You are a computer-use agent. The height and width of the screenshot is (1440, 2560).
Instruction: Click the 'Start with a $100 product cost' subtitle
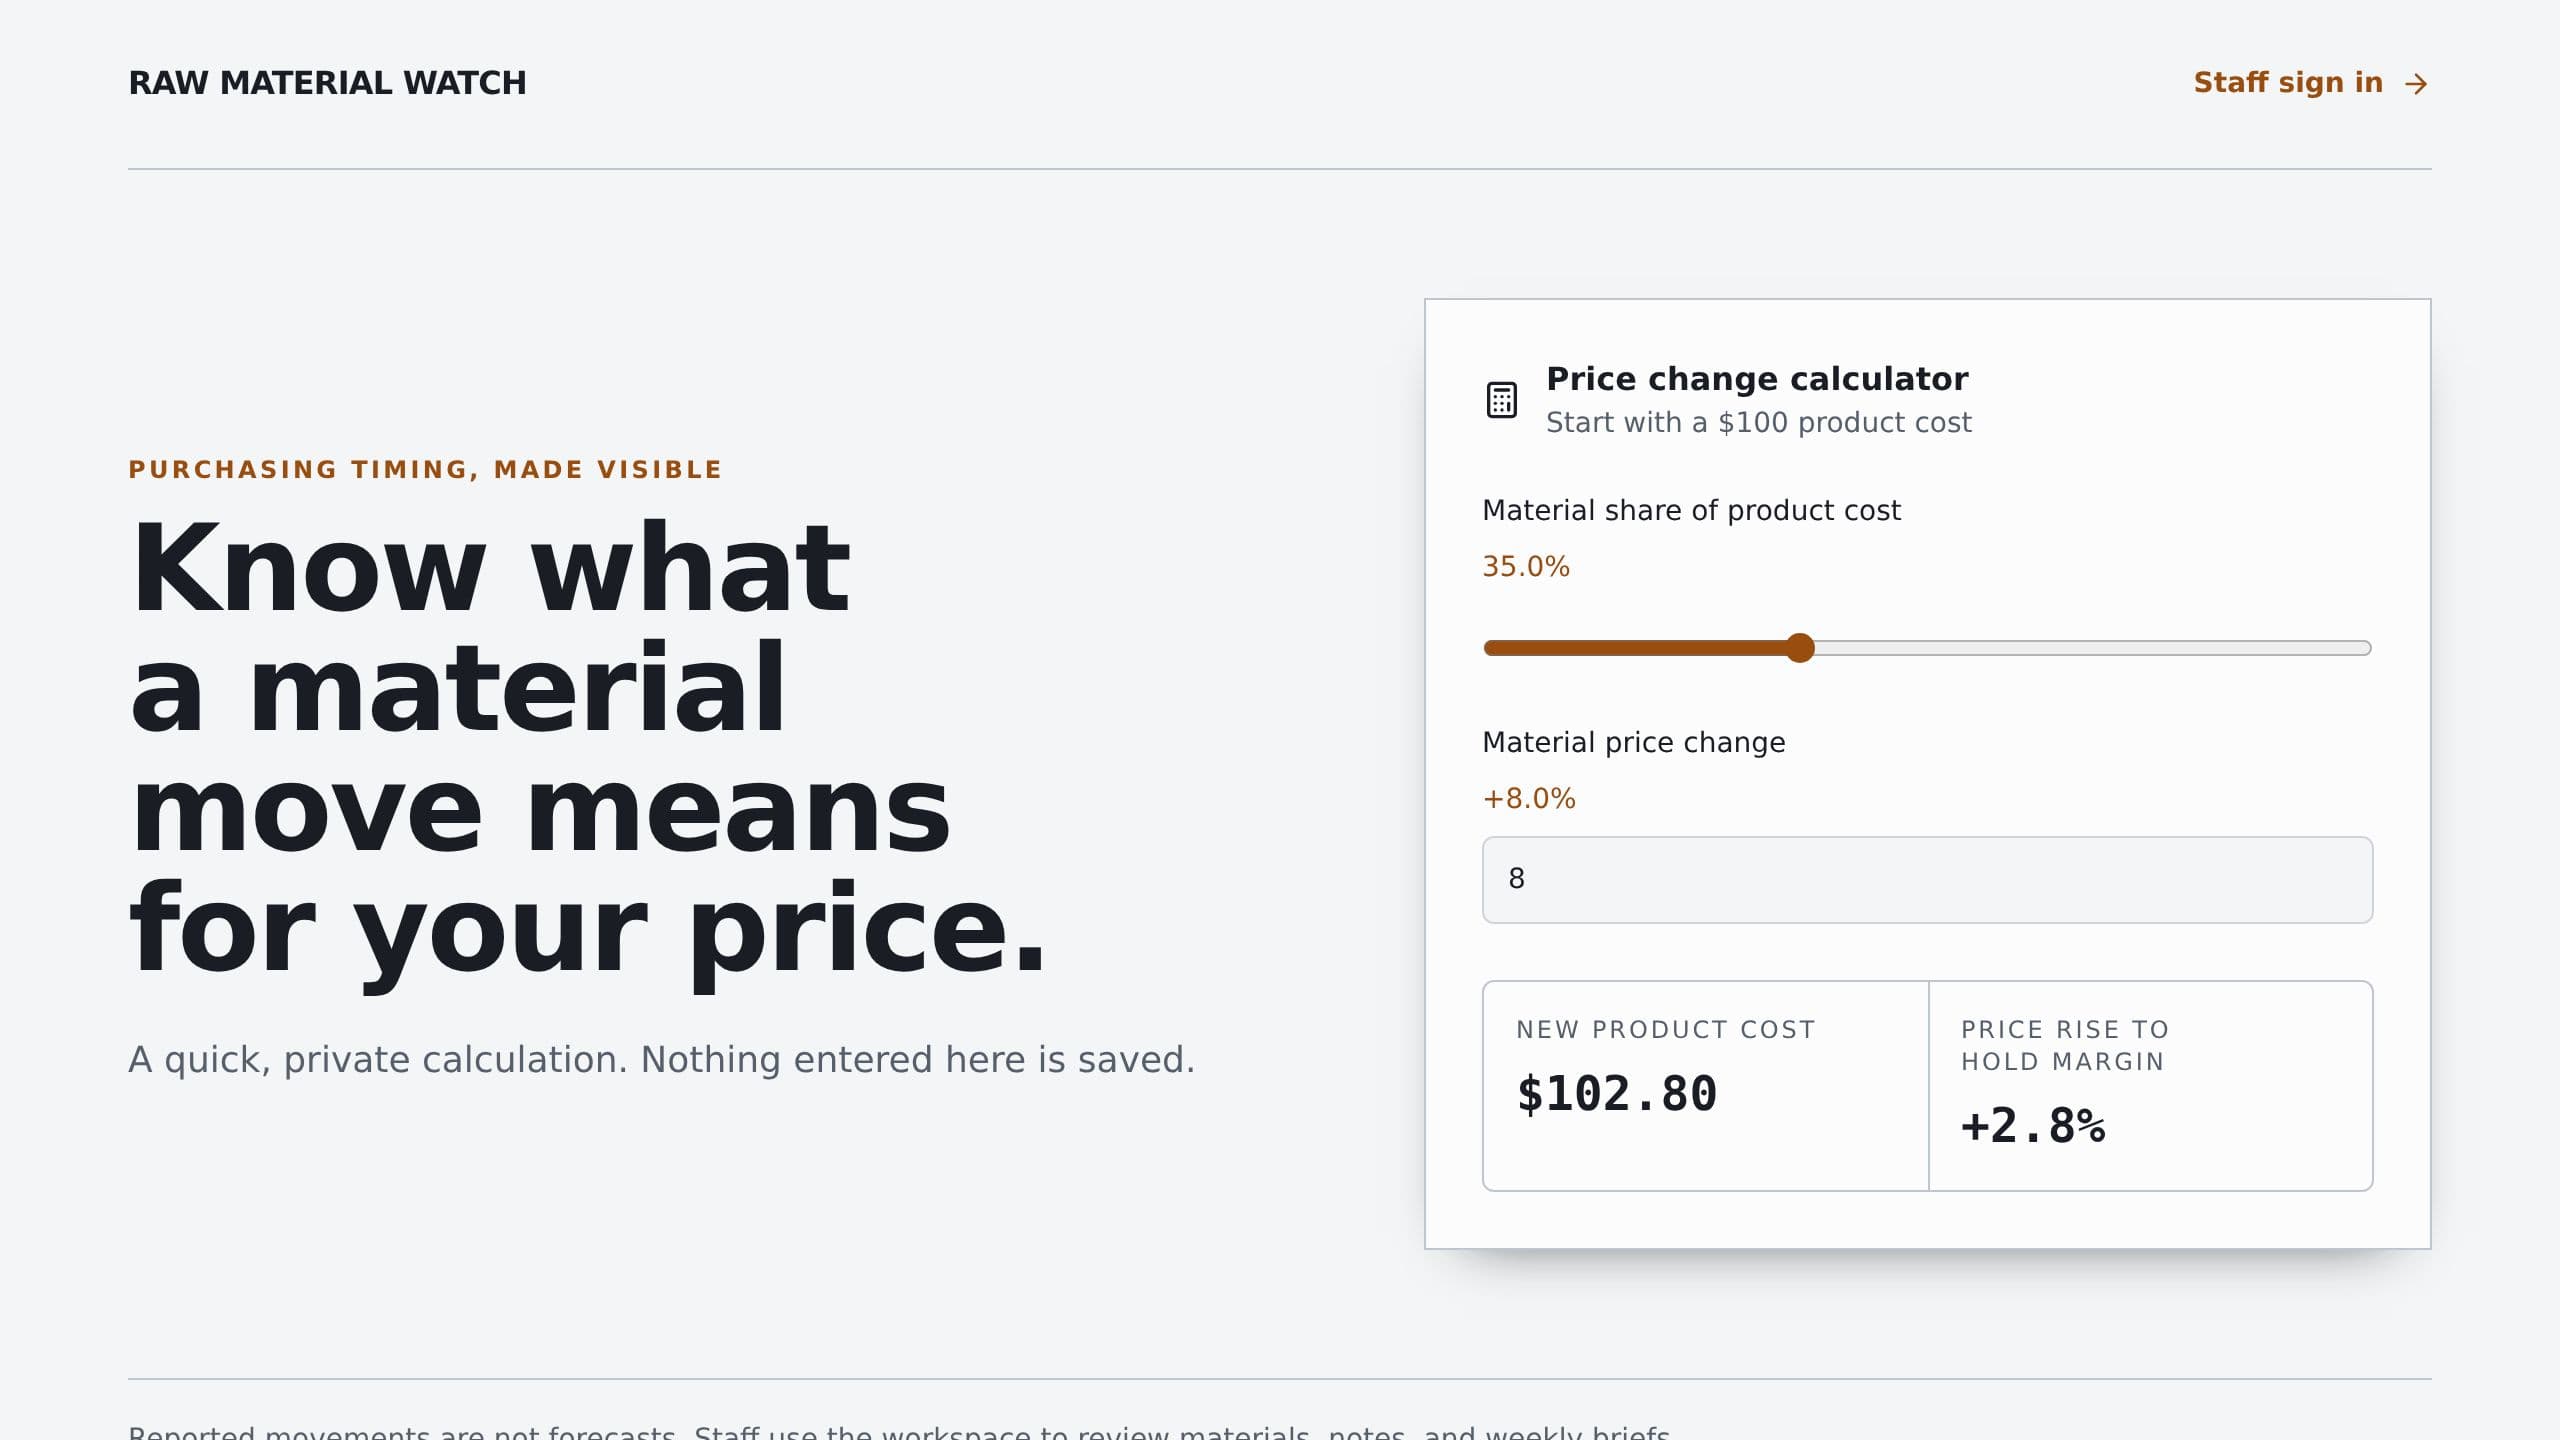coord(1759,423)
